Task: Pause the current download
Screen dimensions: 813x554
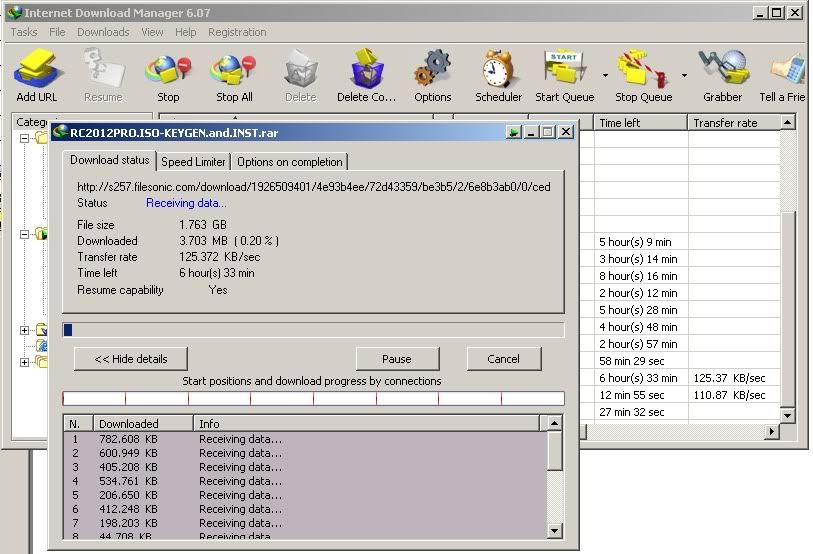Action: click(x=397, y=359)
